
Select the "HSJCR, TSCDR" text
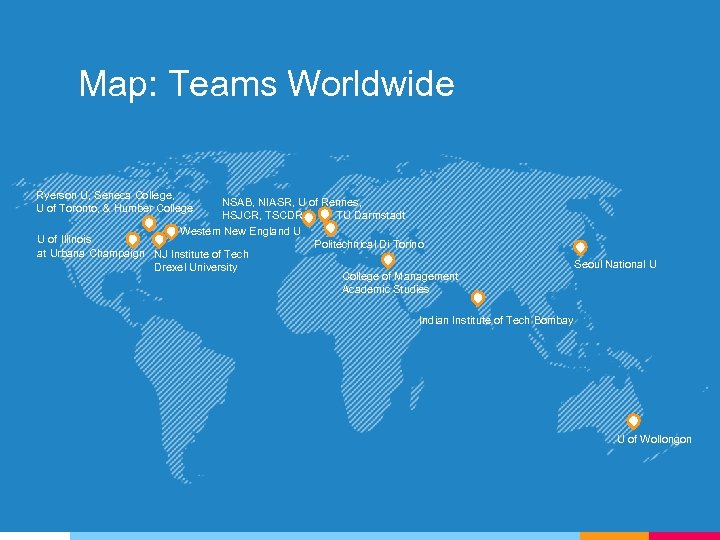(262, 215)
